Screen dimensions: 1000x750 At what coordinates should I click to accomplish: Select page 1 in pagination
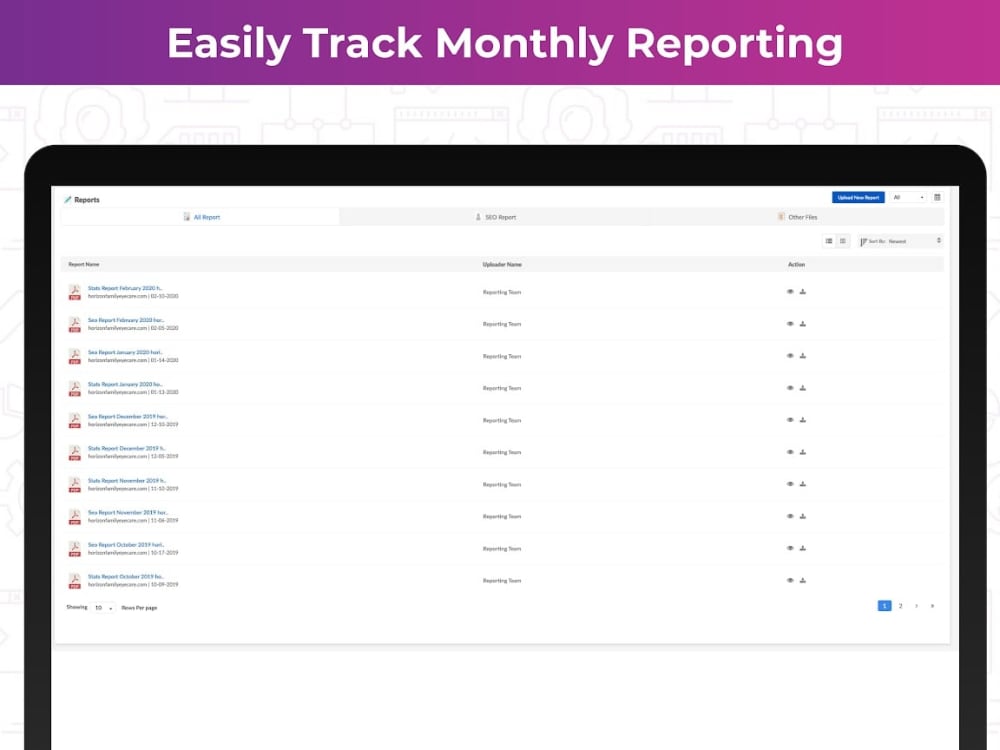click(884, 606)
